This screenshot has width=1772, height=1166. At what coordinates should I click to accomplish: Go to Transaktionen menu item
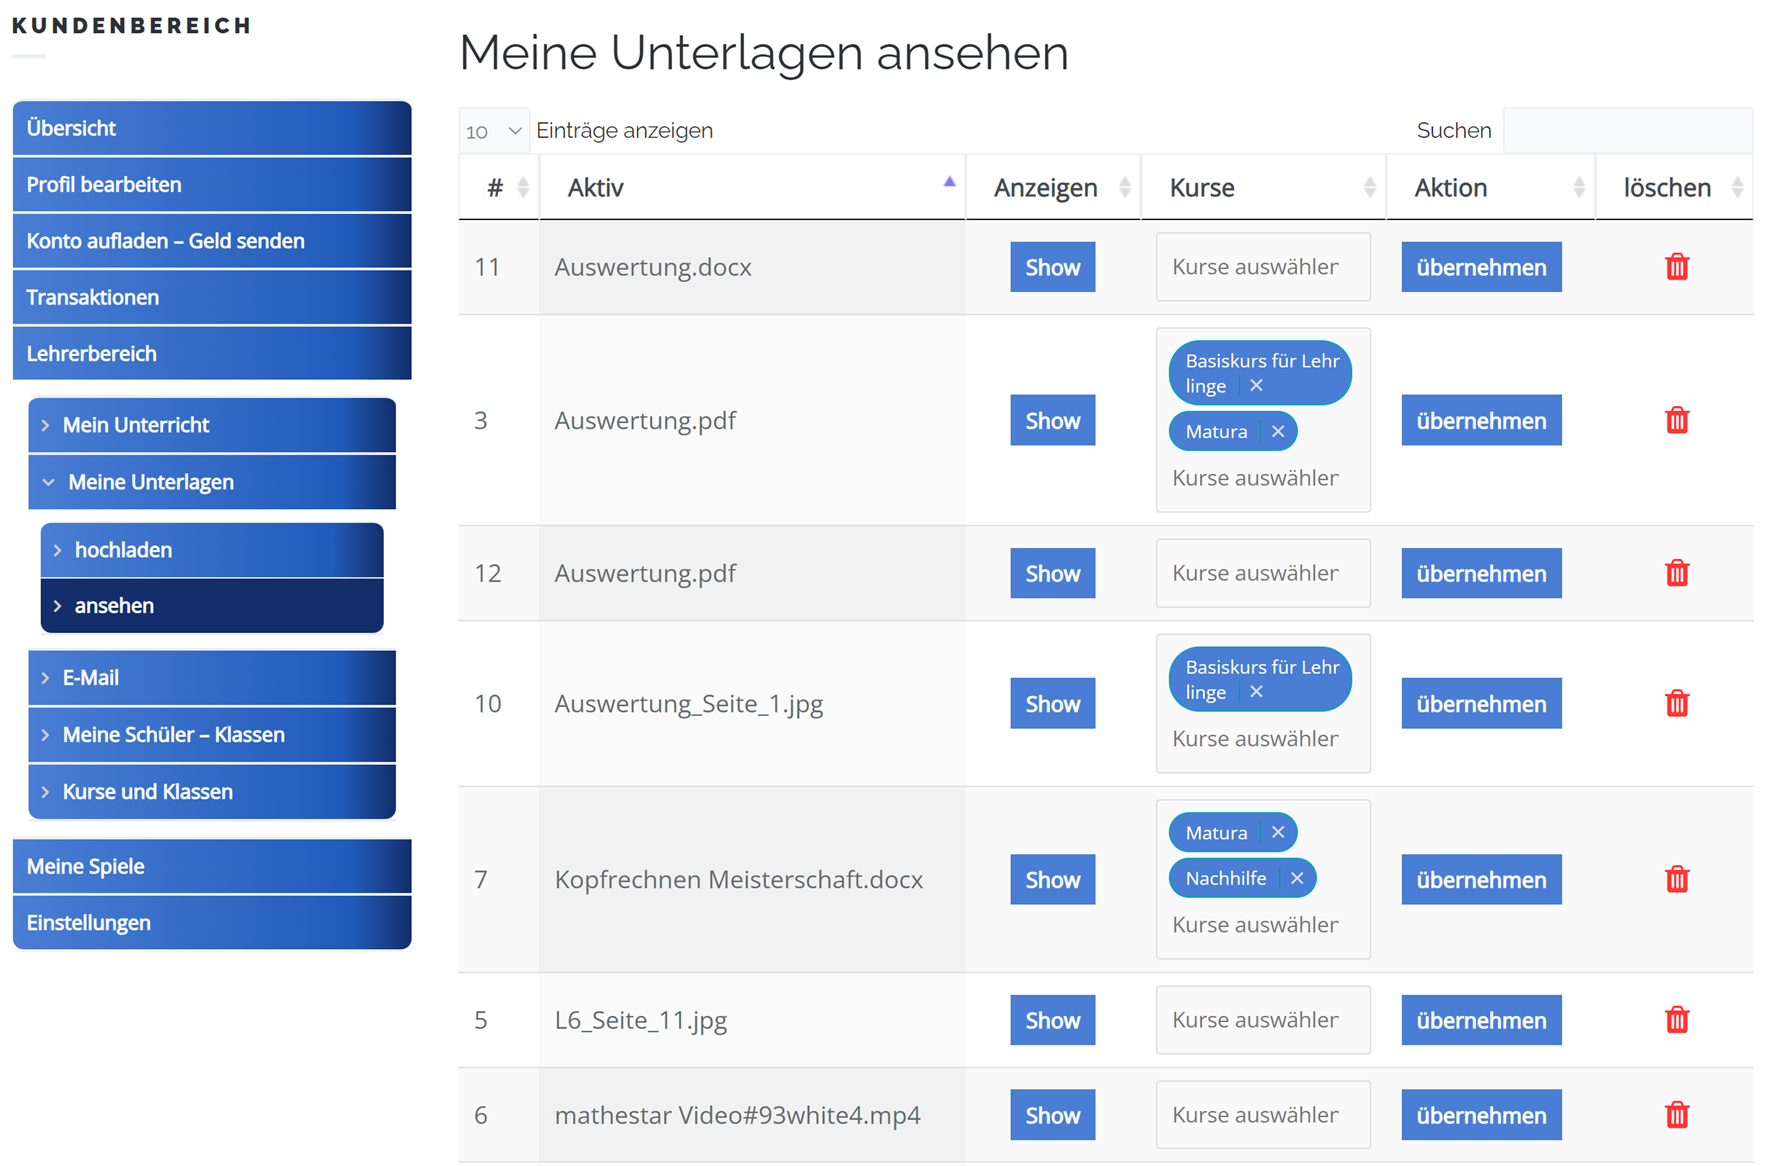pos(93,297)
